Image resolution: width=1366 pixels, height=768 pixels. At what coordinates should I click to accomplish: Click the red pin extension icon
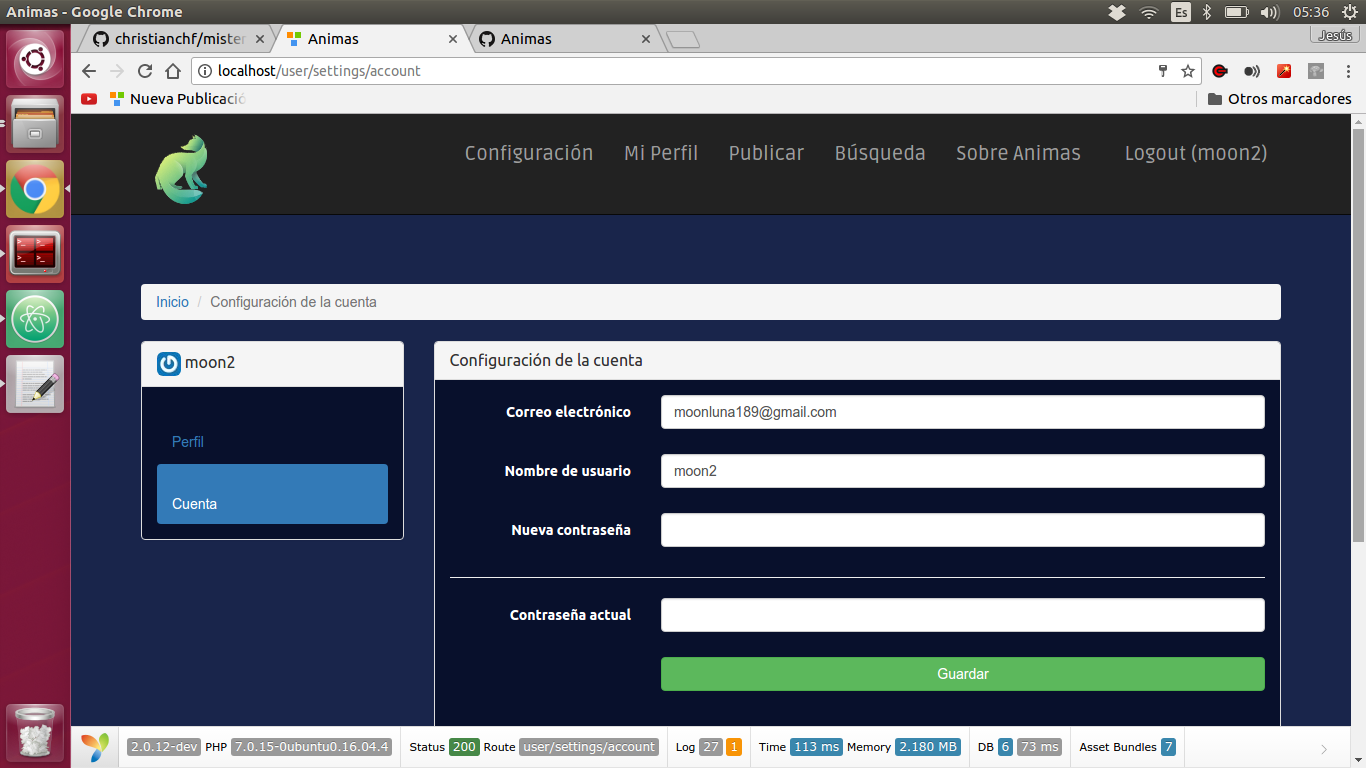click(x=1284, y=71)
